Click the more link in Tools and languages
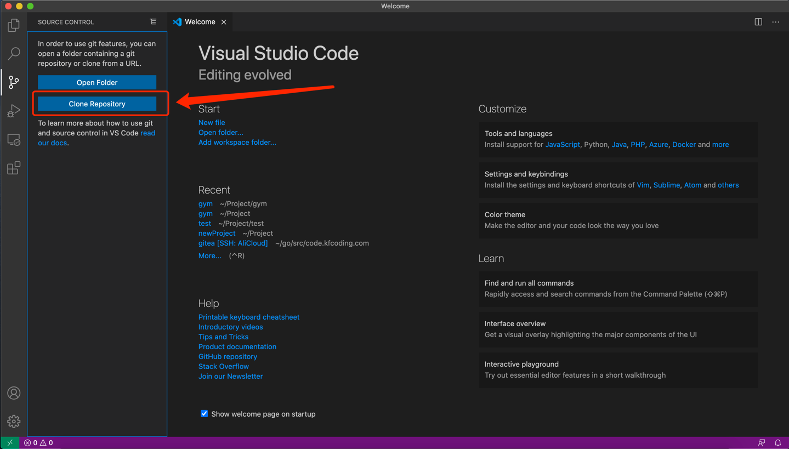This screenshot has width=789, height=449. [721, 144]
